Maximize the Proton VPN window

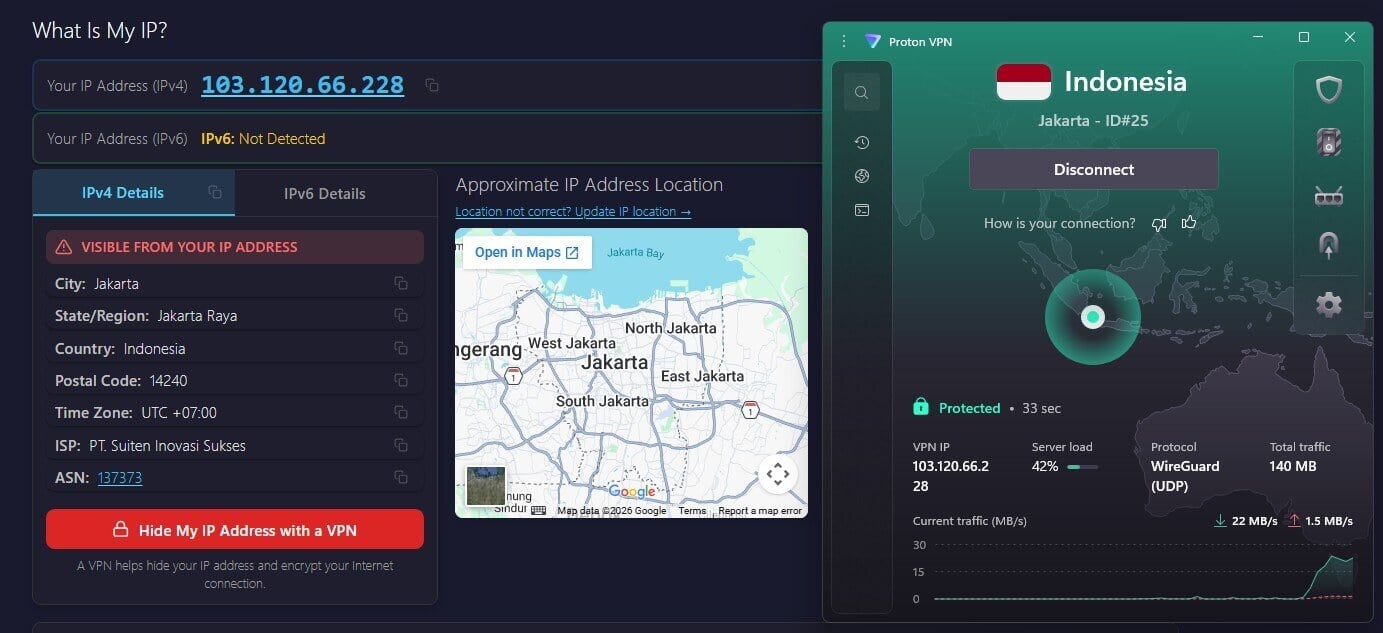point(1304,37)
